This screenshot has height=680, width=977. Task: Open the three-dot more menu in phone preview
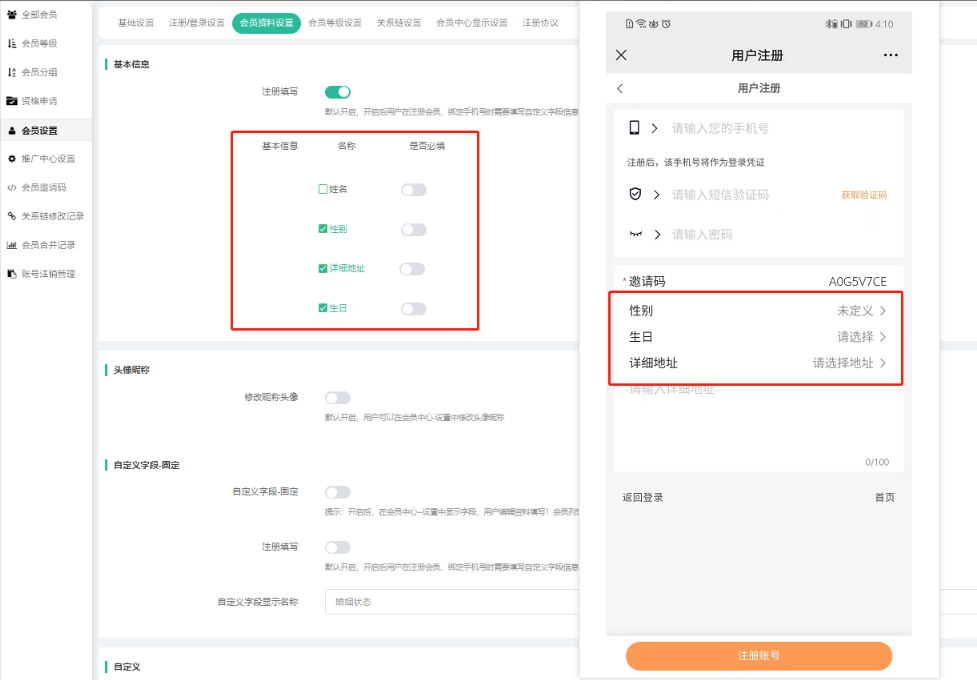[890, 55]
